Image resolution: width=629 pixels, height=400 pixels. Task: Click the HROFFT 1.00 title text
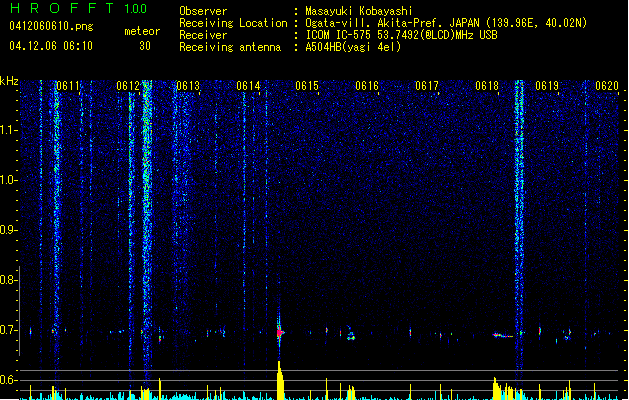point(79,8)
